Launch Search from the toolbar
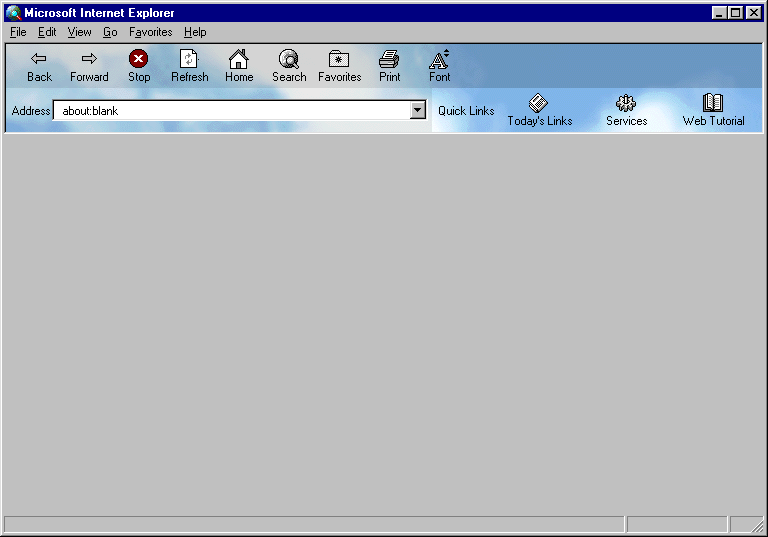The width and height of the screenshot is (768, 537). tap(289, 66)
